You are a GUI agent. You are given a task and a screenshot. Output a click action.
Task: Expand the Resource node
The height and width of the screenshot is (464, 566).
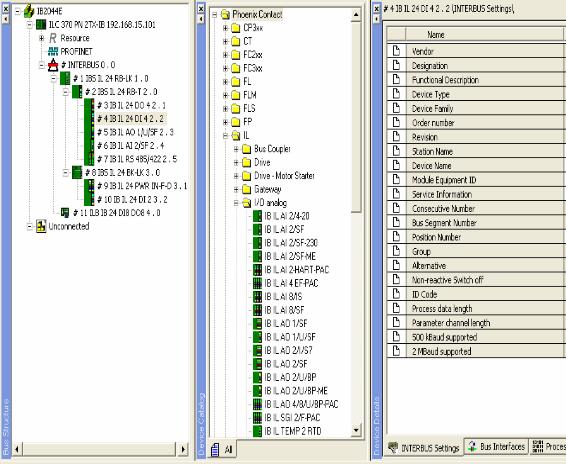(x=42, y=38)
